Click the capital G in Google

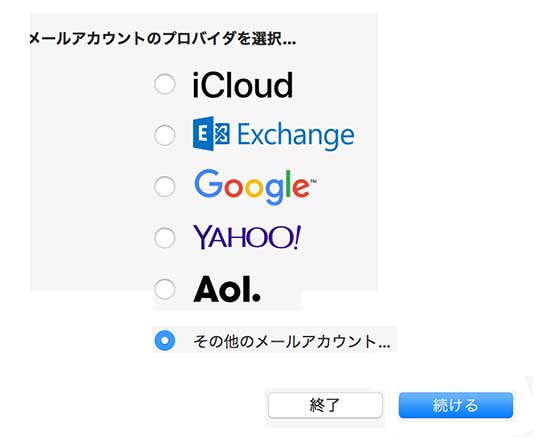tap(209, 183)
